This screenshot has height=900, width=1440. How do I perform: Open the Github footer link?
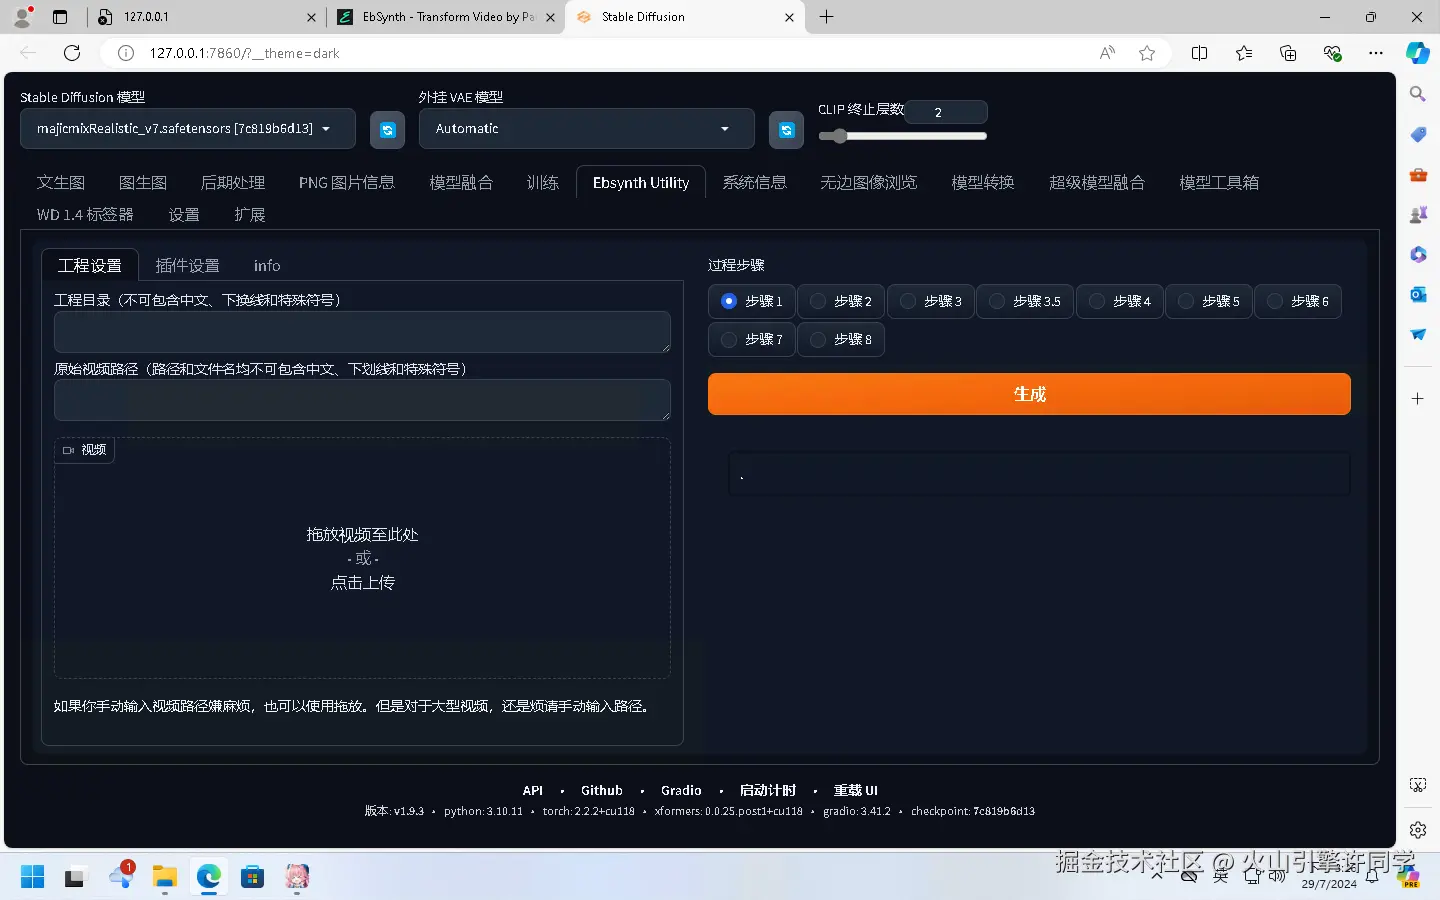pos(602,790)
